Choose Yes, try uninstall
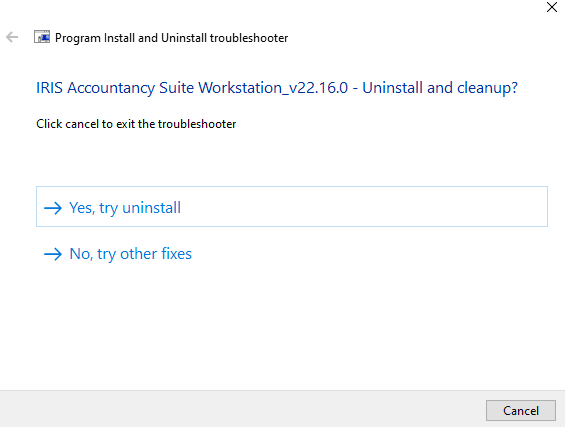The image size is (565, 427). [292, 206]
